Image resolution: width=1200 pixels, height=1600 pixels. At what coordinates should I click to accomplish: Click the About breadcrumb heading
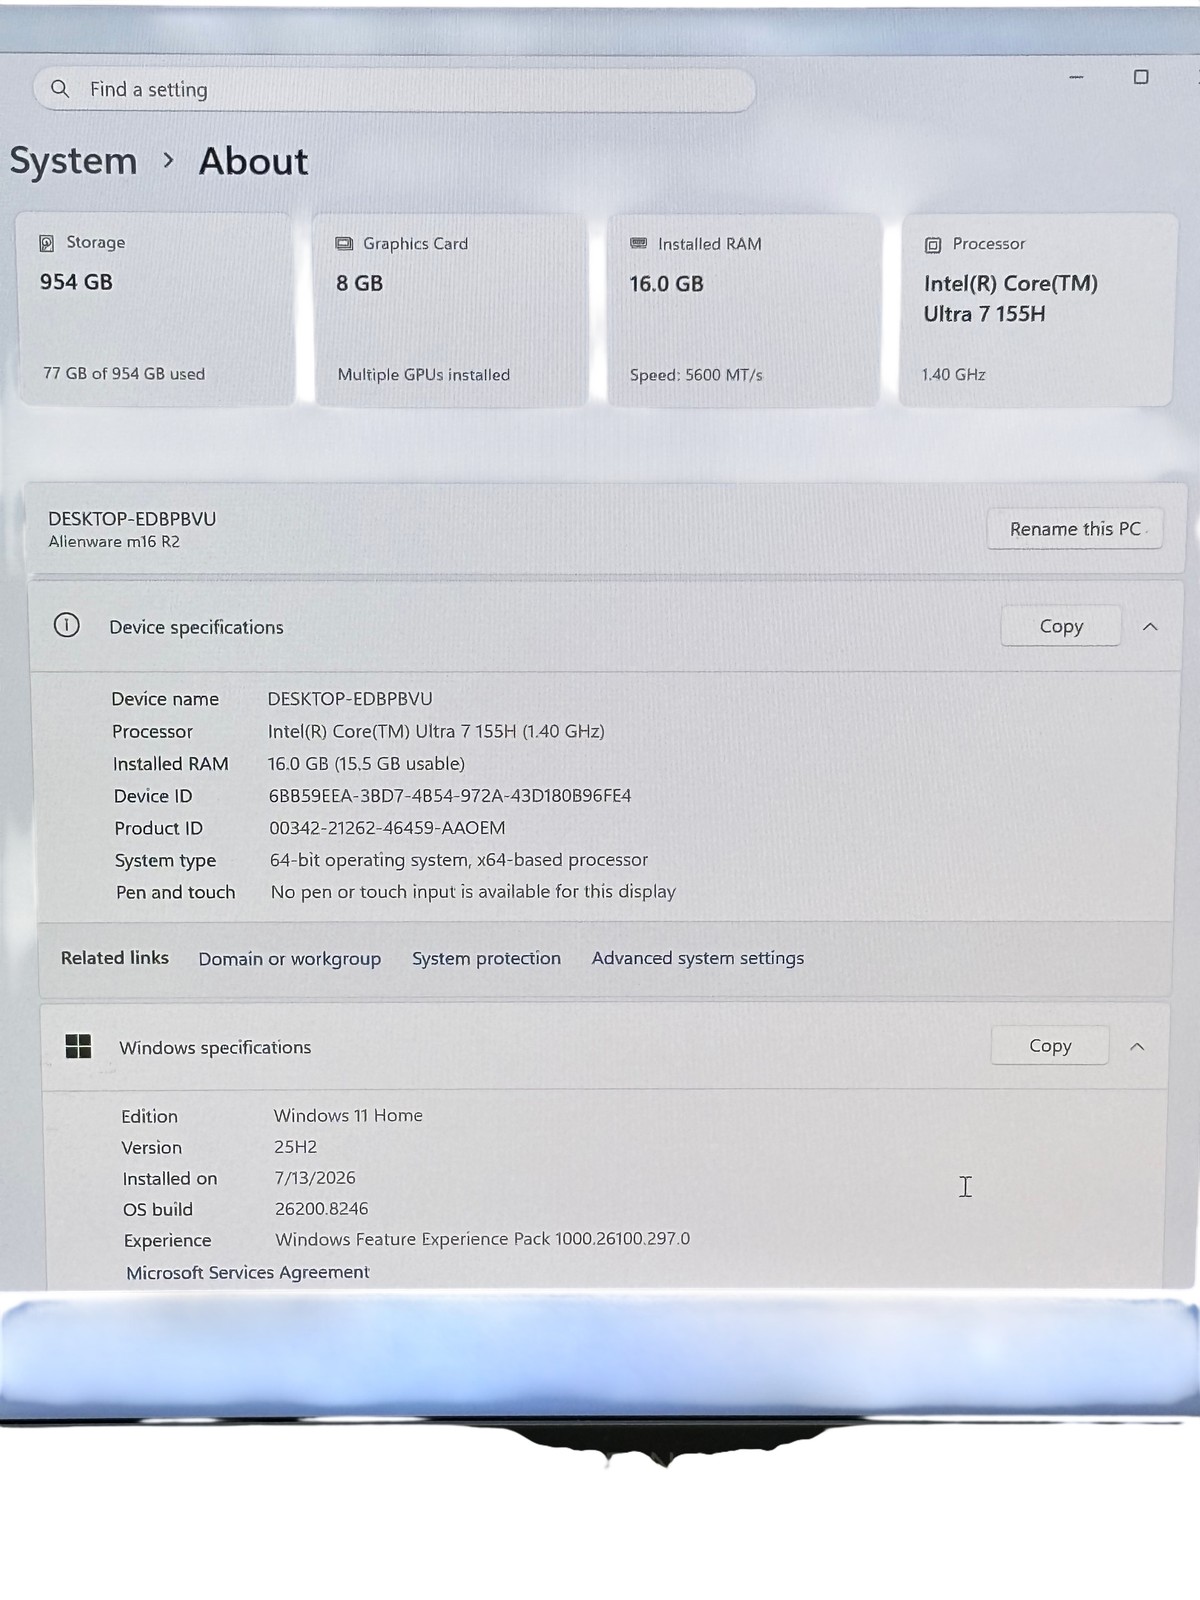(x=253, y=161)
